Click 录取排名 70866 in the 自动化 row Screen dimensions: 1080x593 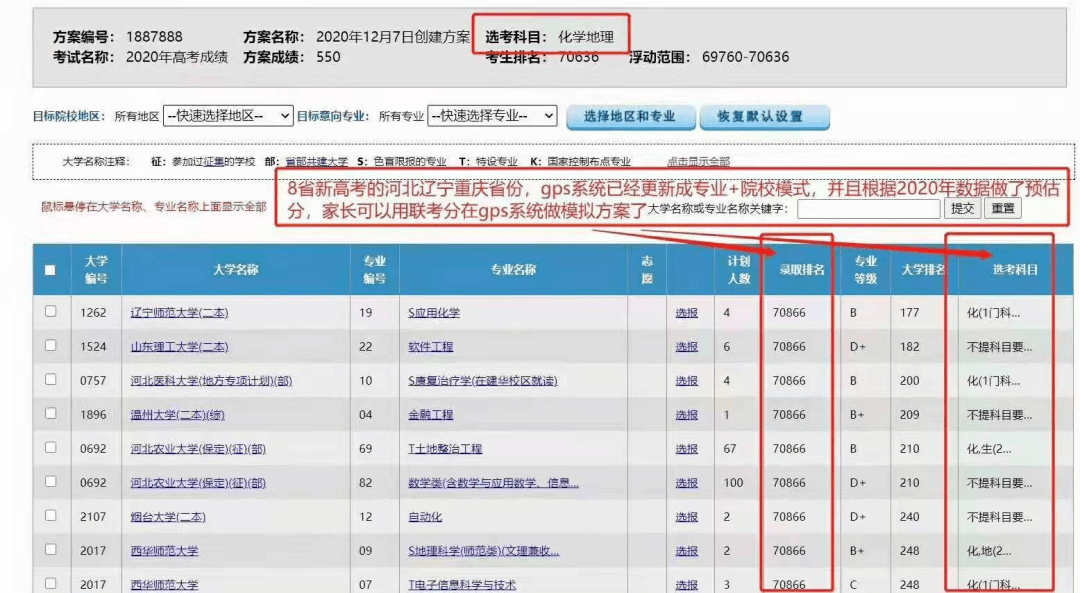[x=789, y=517]
